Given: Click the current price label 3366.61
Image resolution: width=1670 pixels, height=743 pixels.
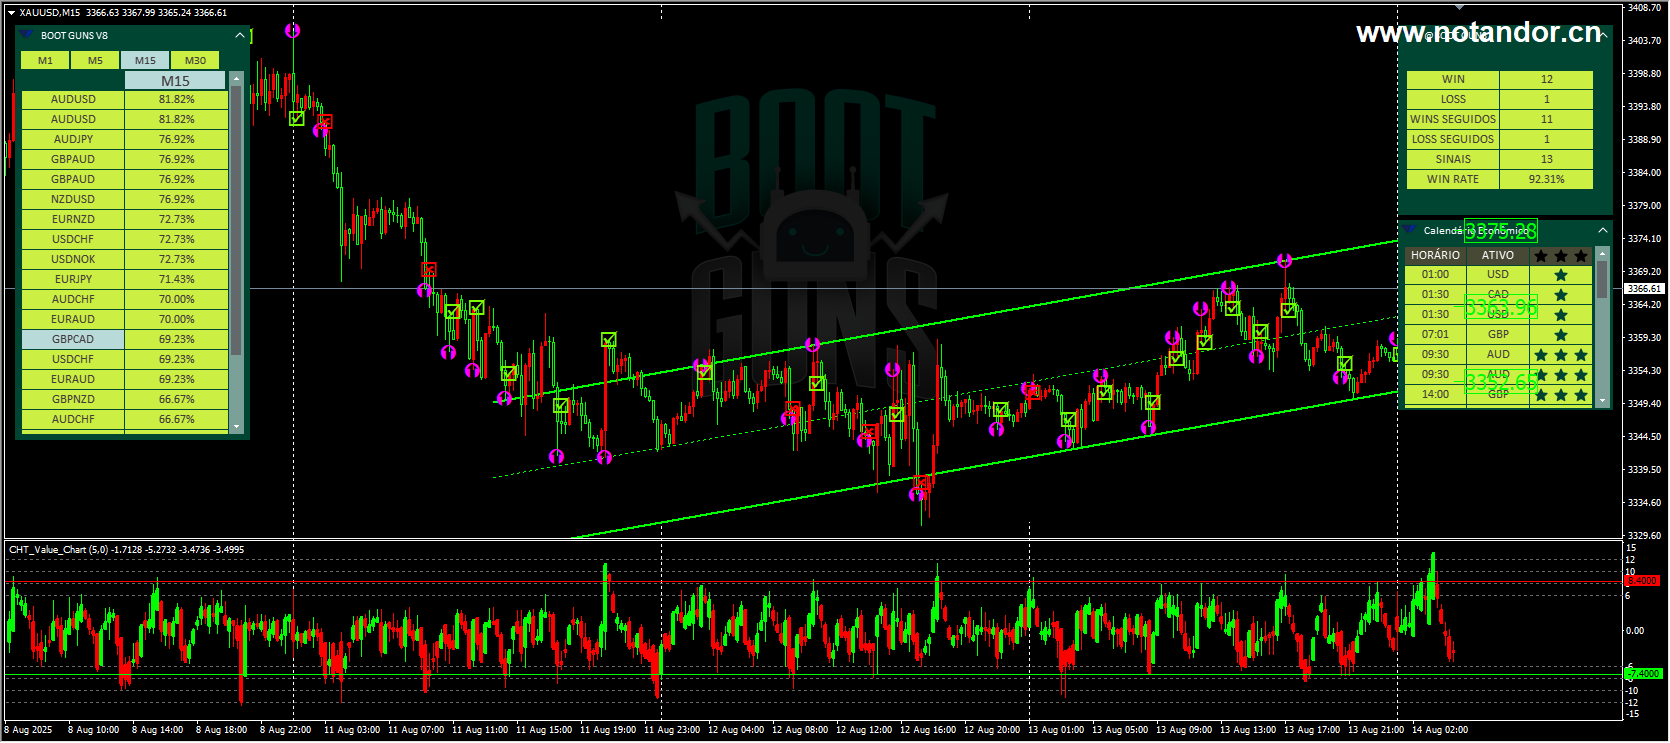Looking at the screenshot, I should coord(1645,289).
